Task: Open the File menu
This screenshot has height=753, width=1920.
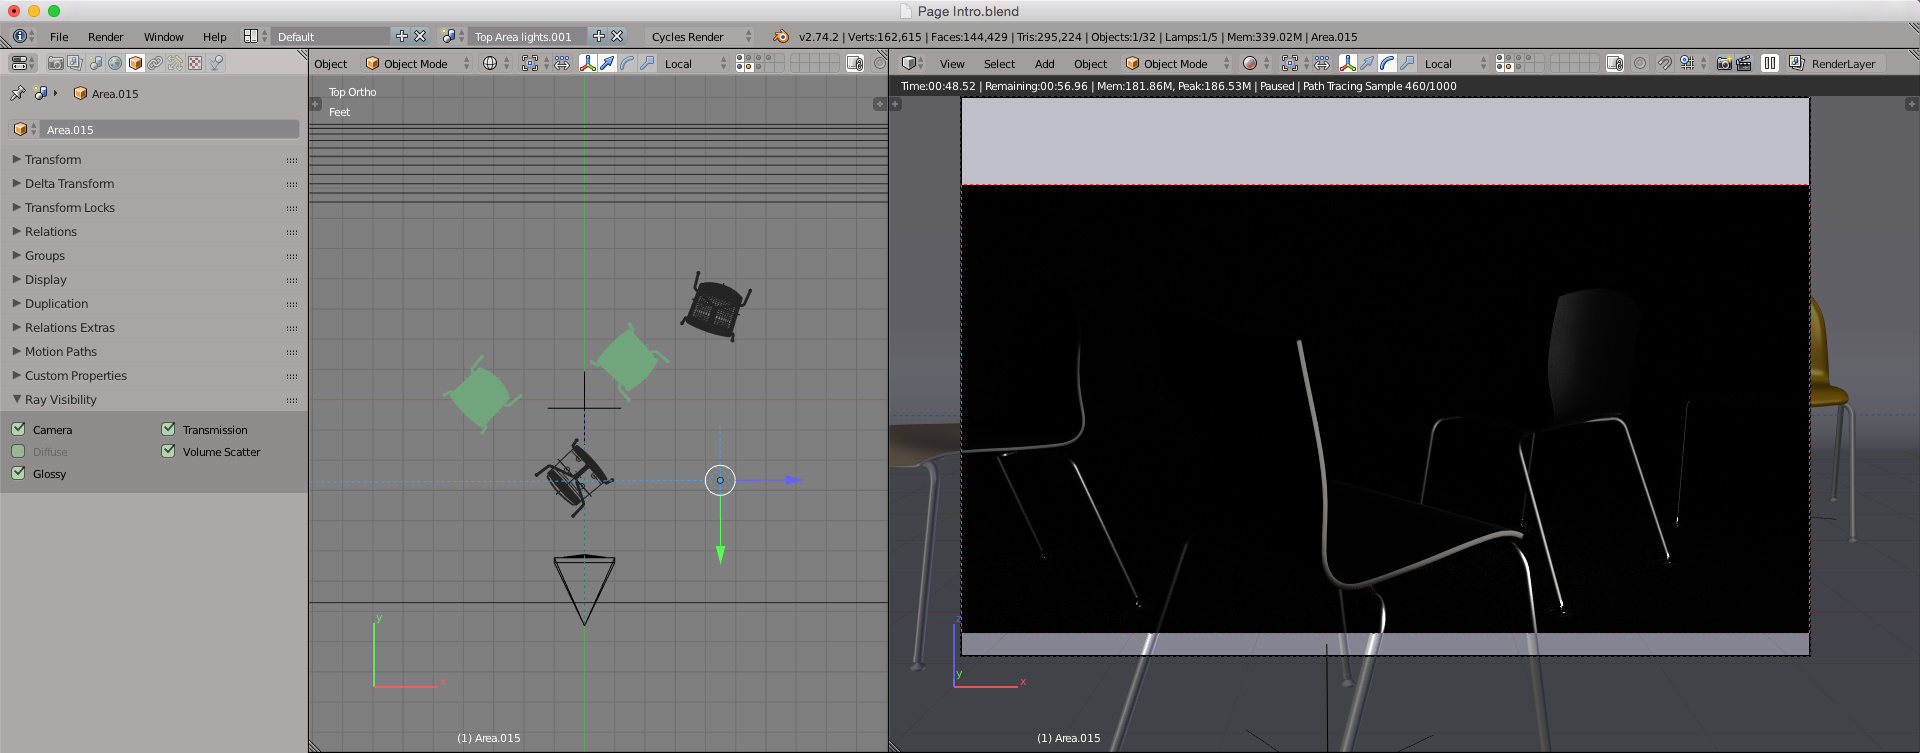Action: (59, 37)
